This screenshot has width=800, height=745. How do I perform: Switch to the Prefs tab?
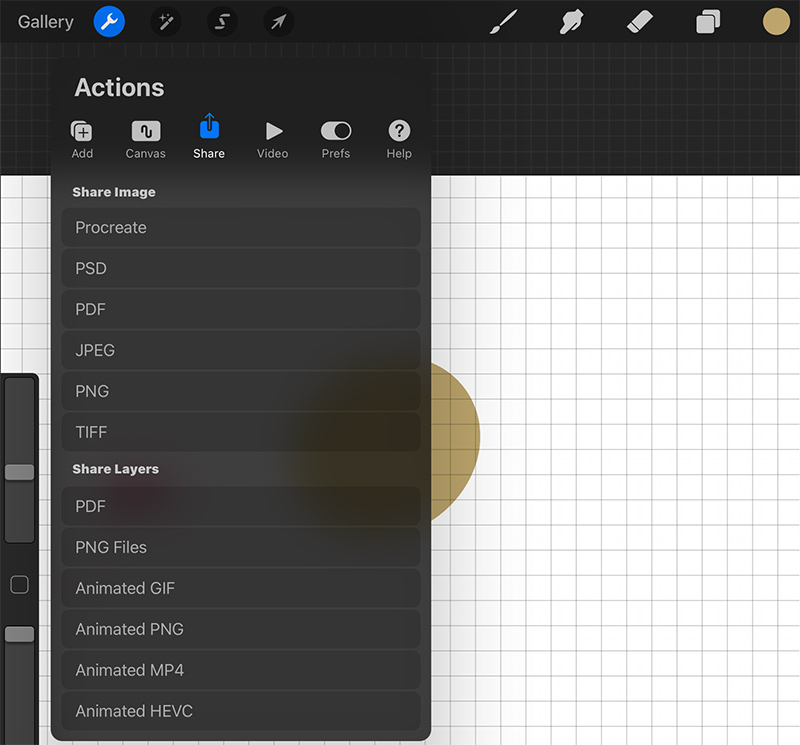336,140
